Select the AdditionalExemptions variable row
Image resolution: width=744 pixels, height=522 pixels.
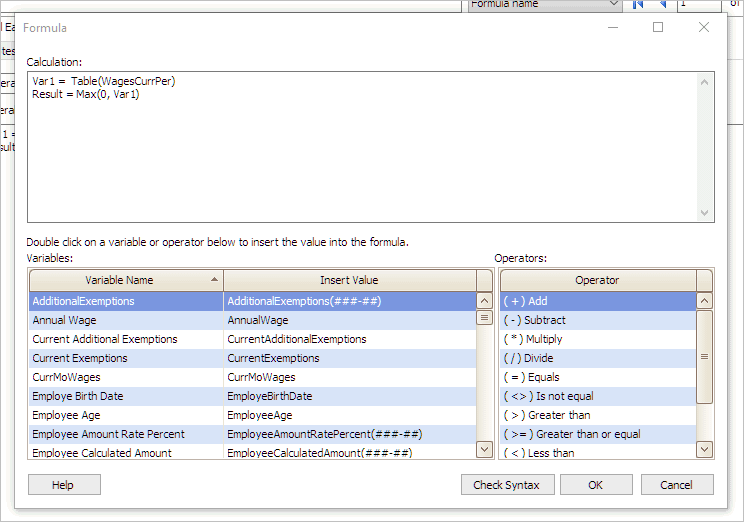click(125, 301)
